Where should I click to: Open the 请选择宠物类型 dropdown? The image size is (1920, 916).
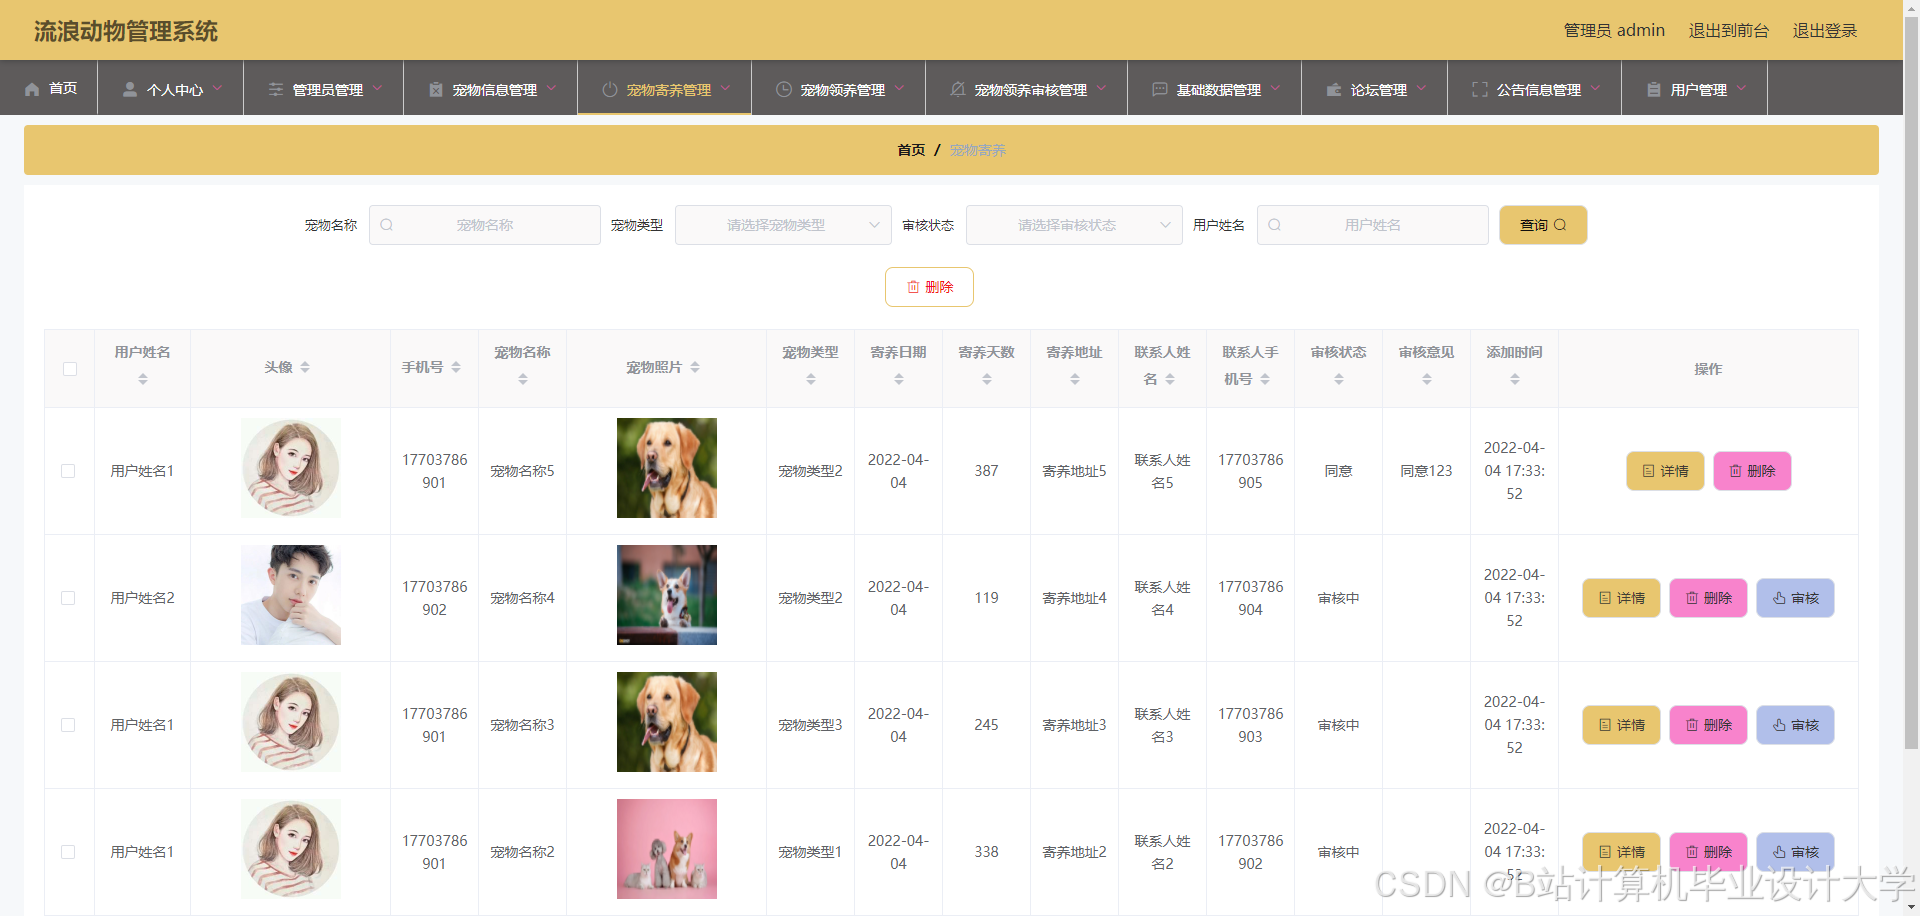click(x=783, y=225)
